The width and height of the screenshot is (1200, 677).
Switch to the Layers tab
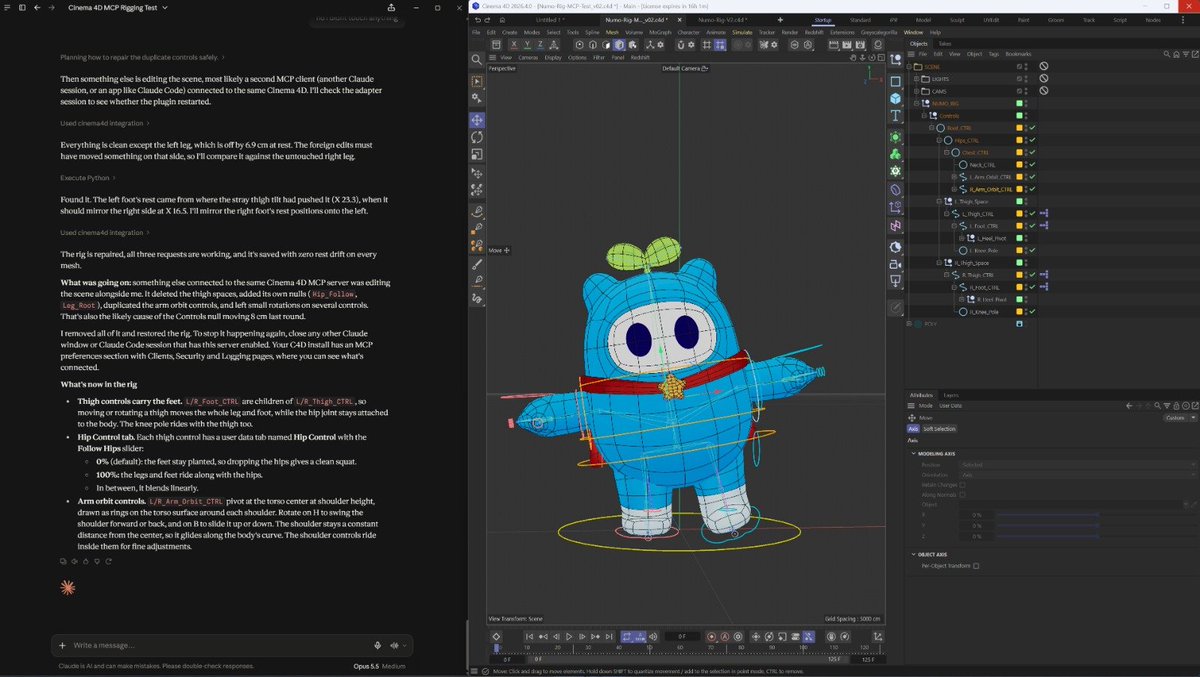[x=951, y=395]
